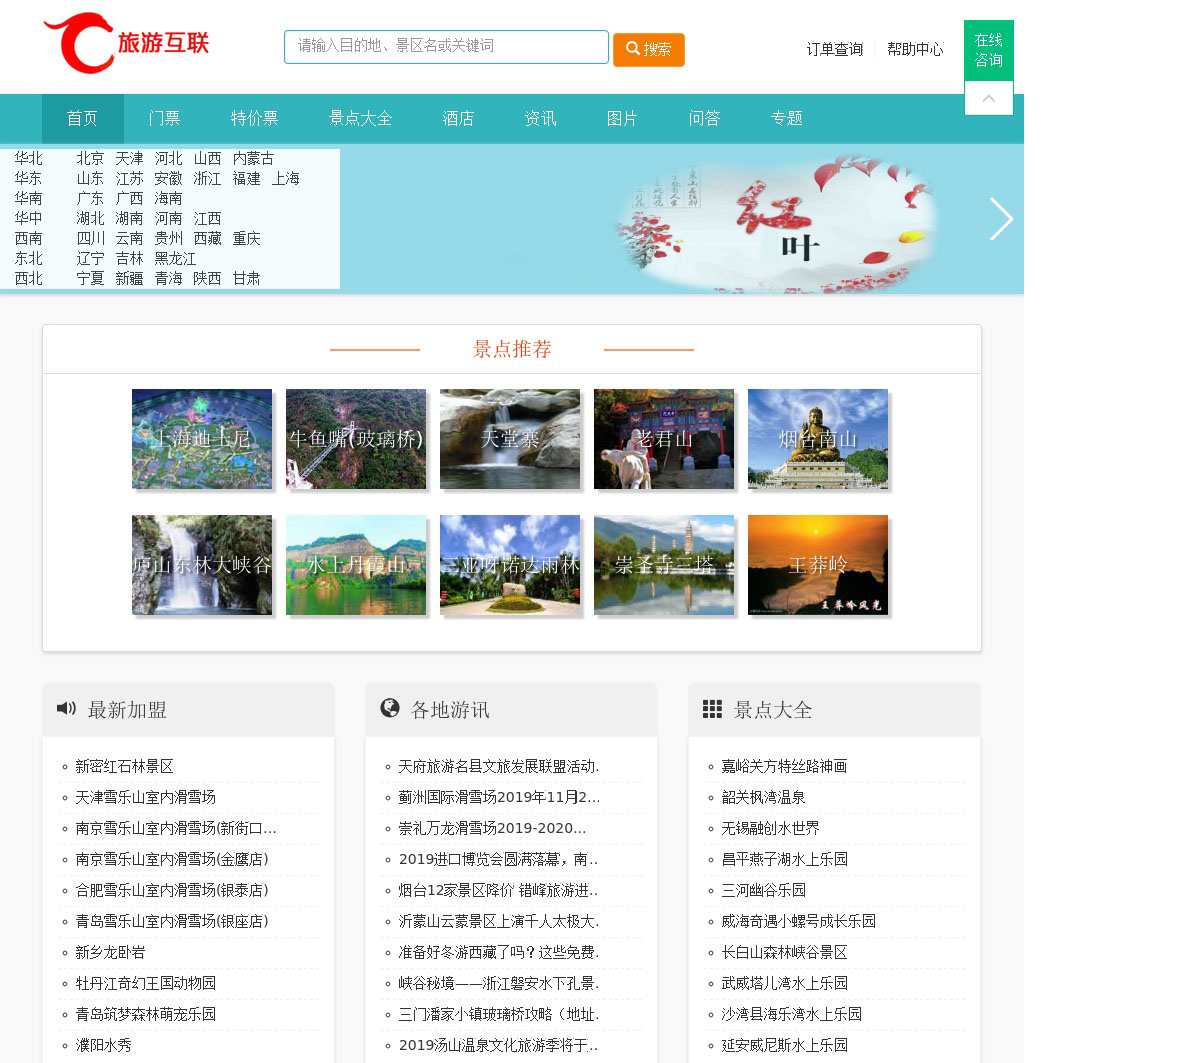Open the 老君山 attraction thumbnail
This screenshot has height=1063, width=1200.
pyautogui.click(x=664, y=439)
